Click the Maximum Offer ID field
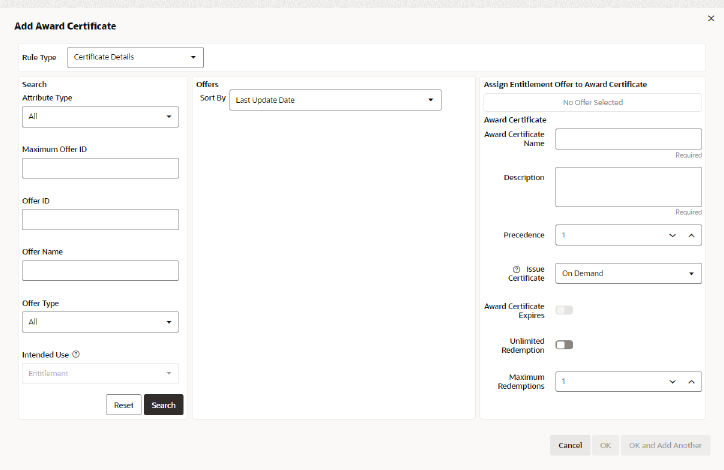This screenshot has width=724, height=470. tap(100, 169)
